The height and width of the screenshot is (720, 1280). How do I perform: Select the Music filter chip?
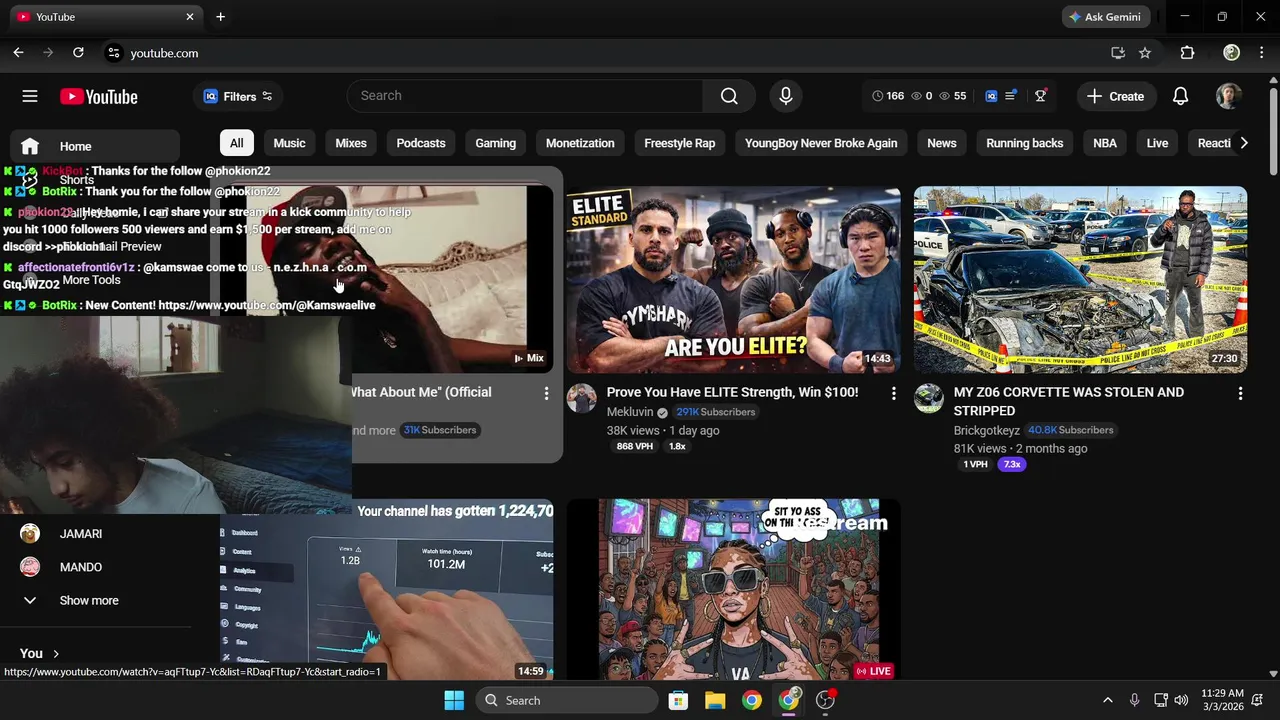289,143
